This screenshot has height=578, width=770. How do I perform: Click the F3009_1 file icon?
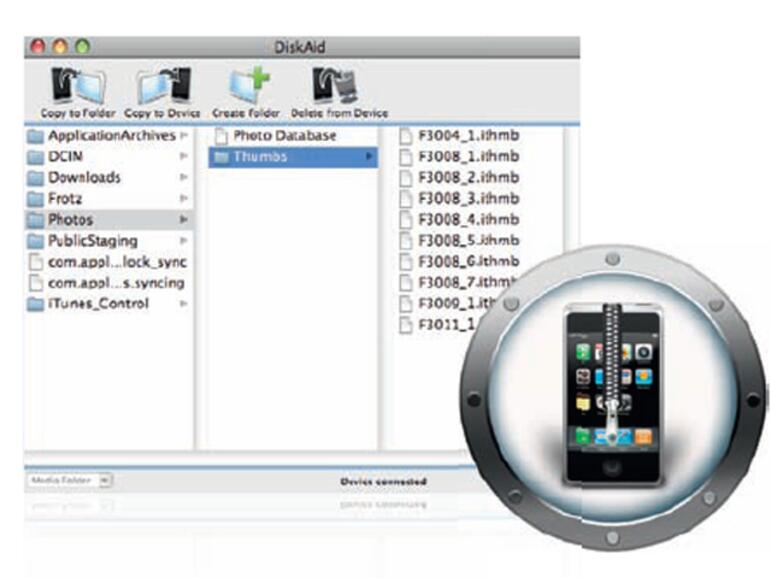[x=406, y=304]
